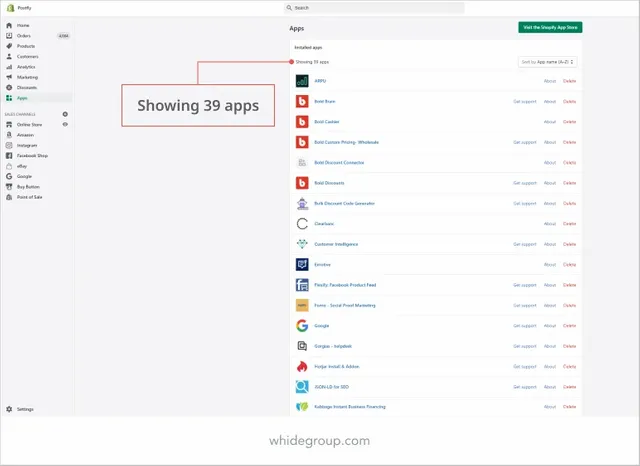Click Get support for Customer Intelligence
Screen dimensions: 640x466
coord(525,244)
